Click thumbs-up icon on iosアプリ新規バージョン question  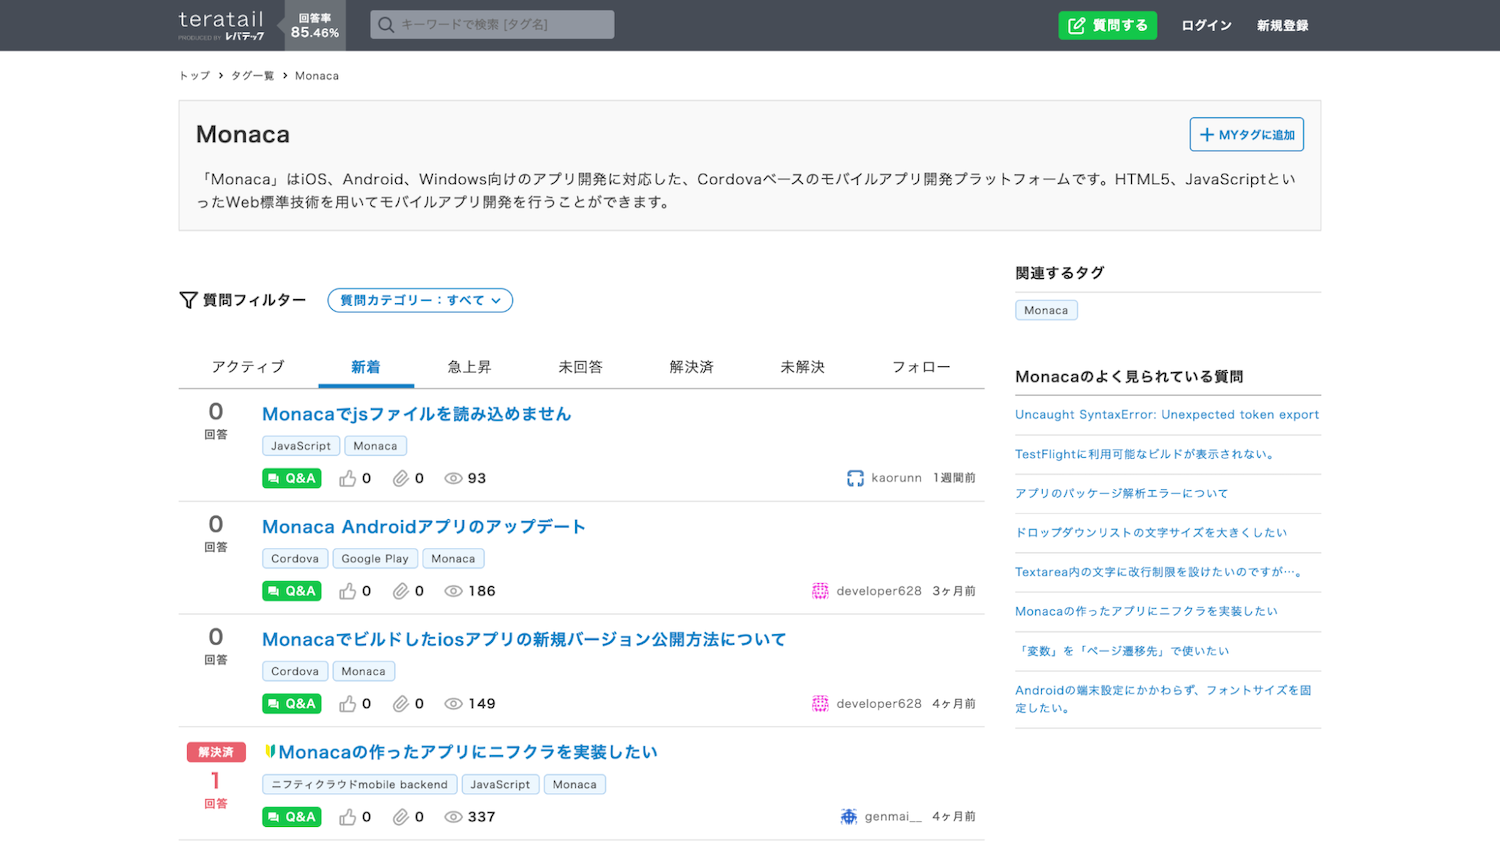point(347,704)
